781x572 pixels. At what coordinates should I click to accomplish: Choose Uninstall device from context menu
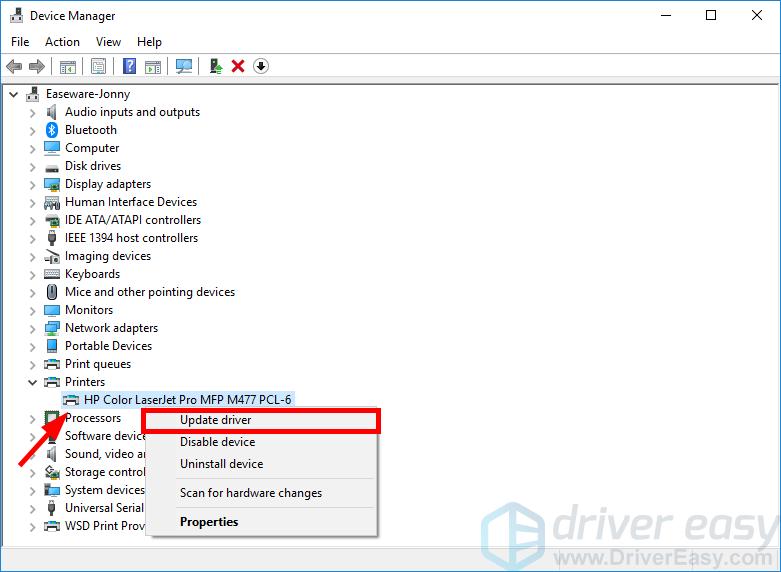pos(261,464)
